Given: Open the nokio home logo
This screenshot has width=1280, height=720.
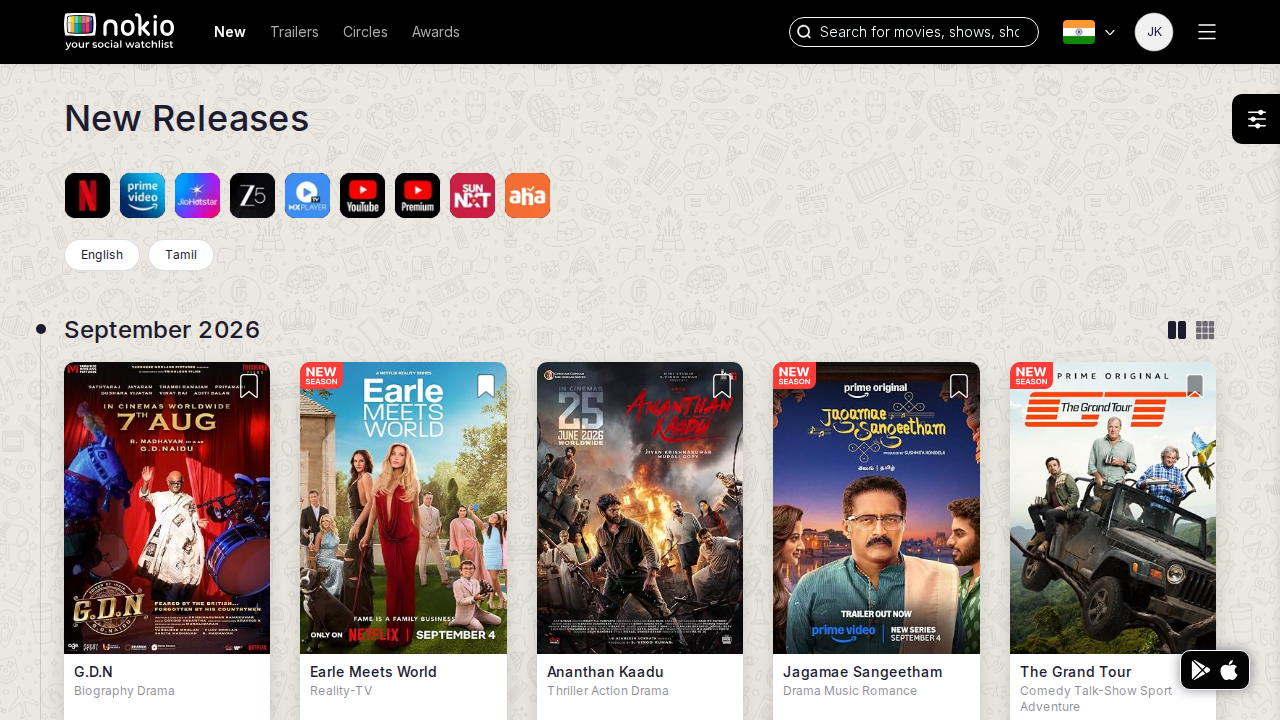Looking at the screenshot, I should coord(119,31).
